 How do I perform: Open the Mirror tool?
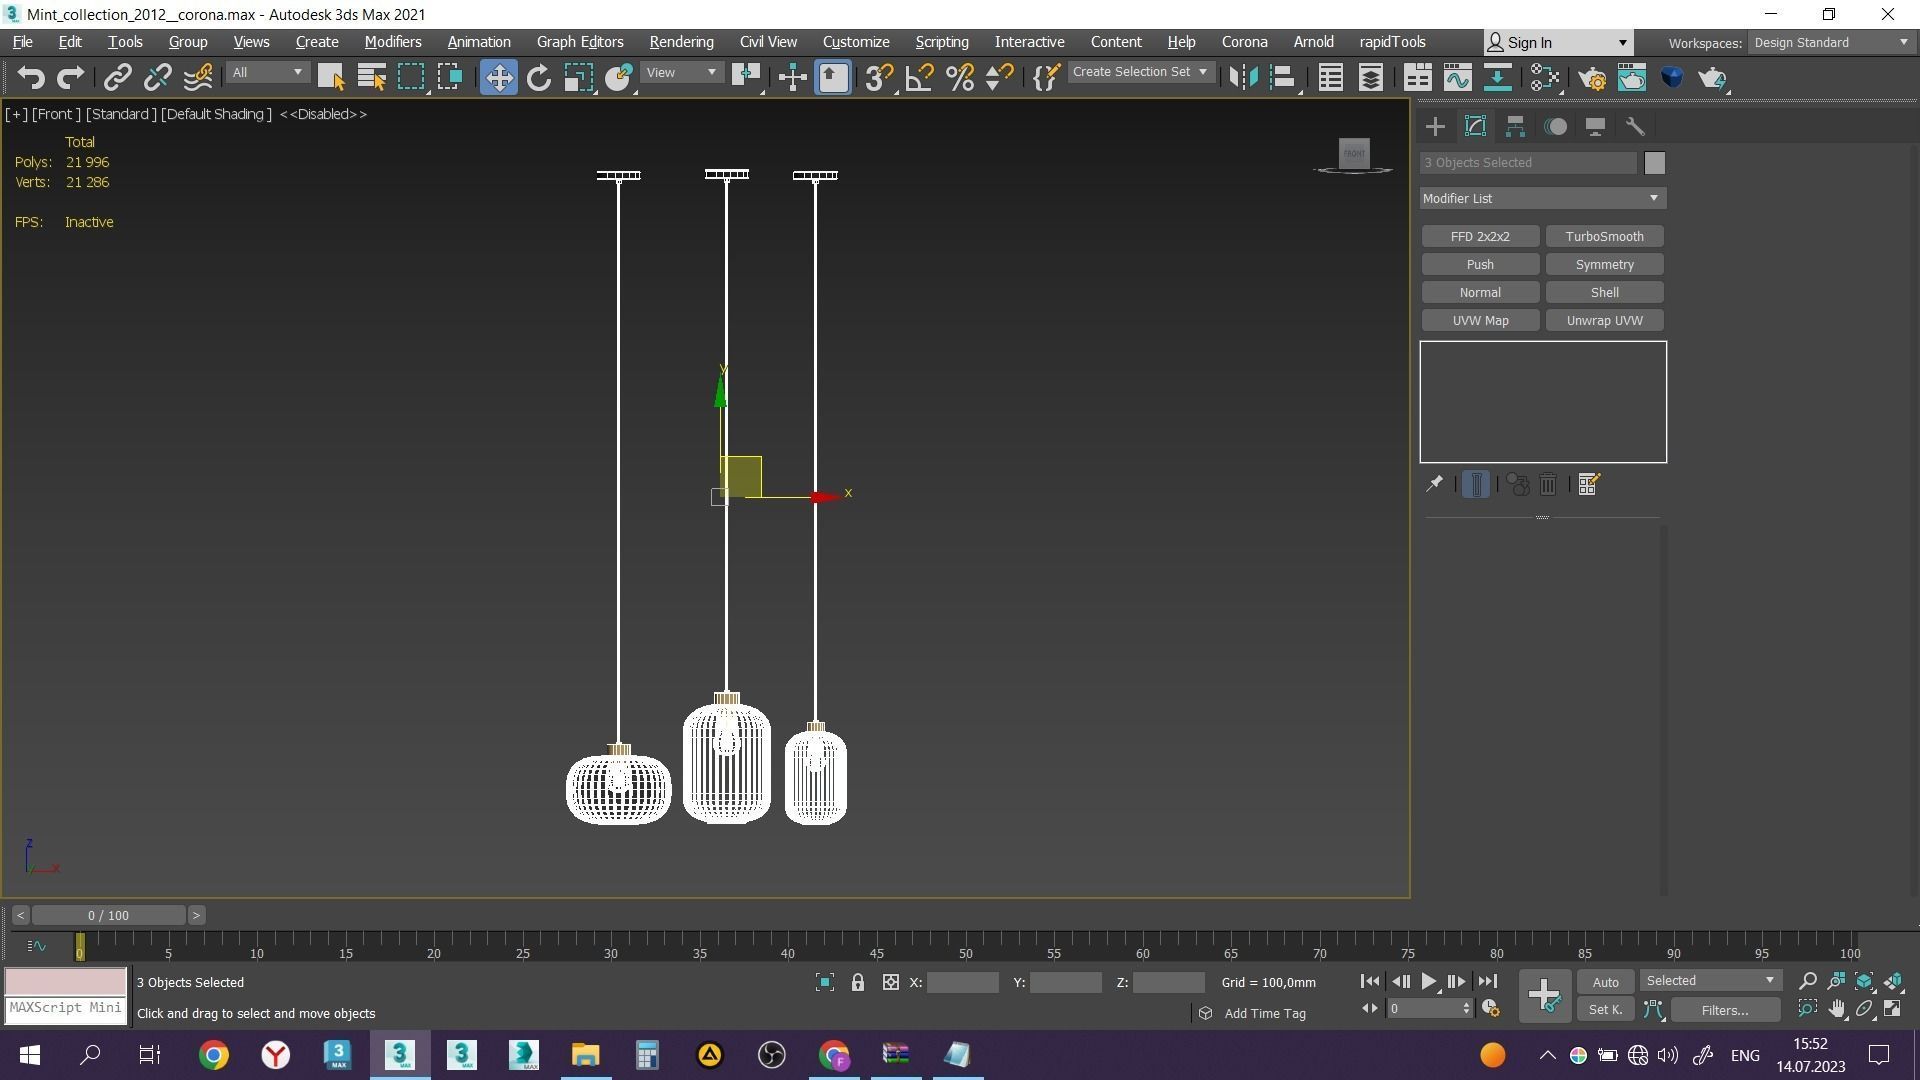[x=1243, y=78]
